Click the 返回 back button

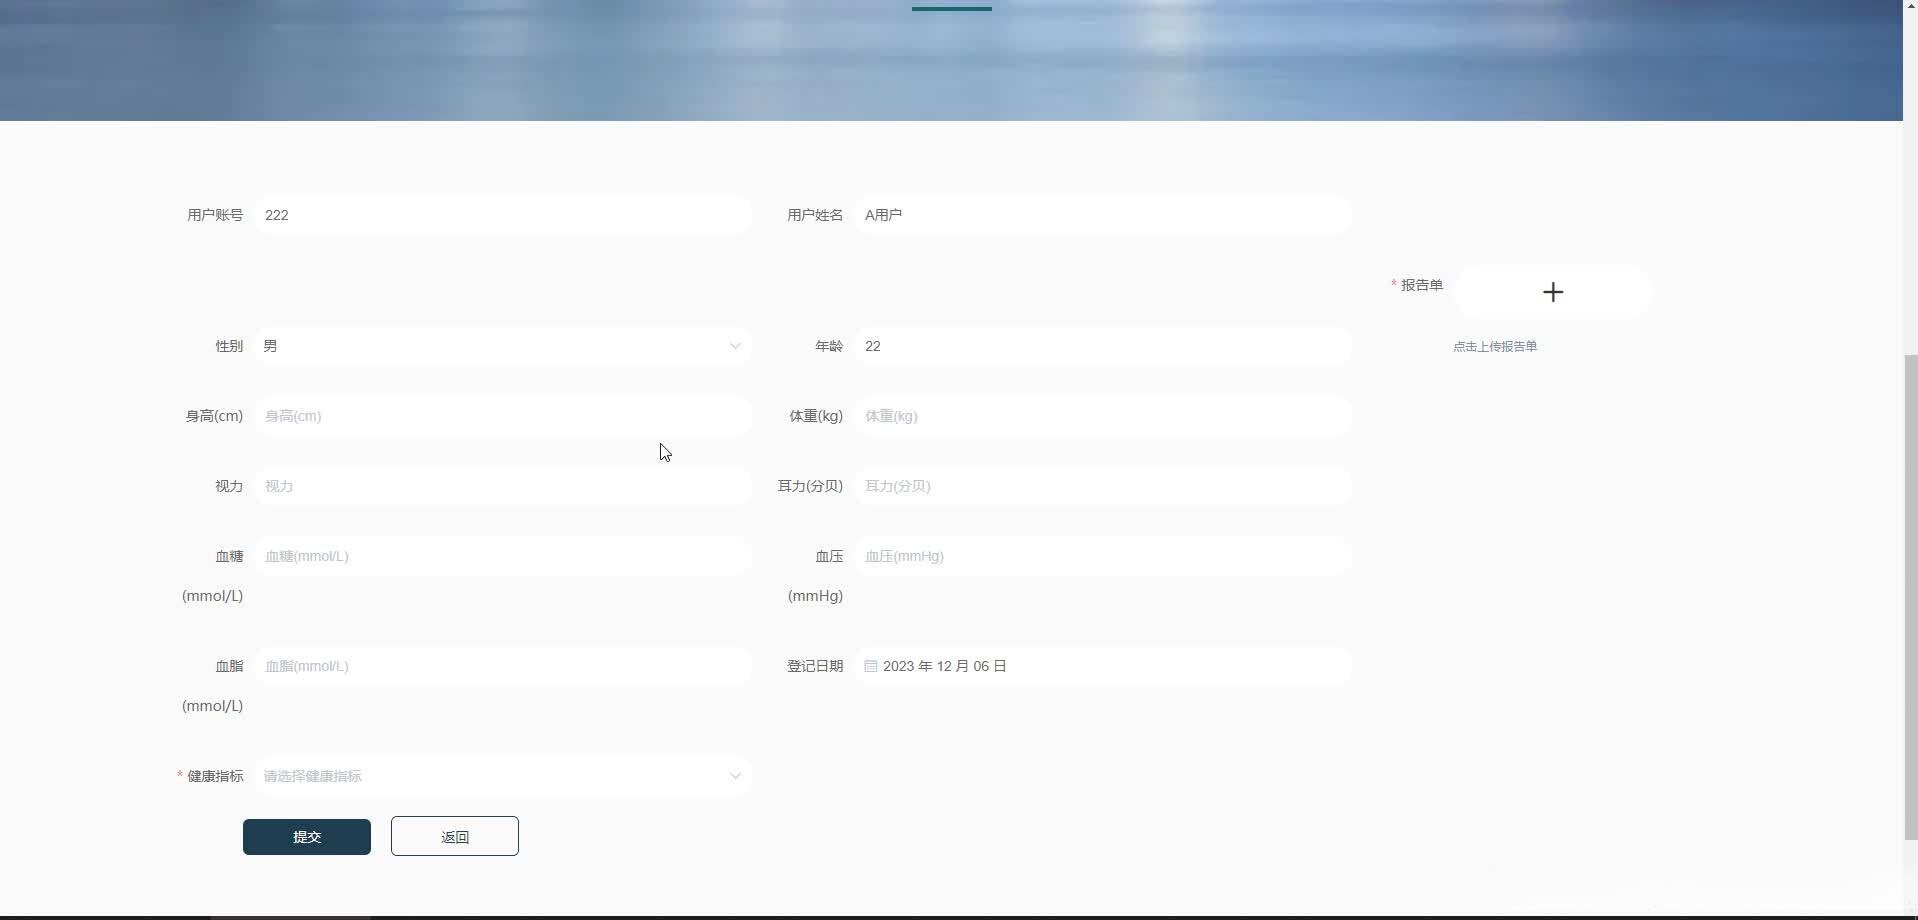click(x=453, y=836)
